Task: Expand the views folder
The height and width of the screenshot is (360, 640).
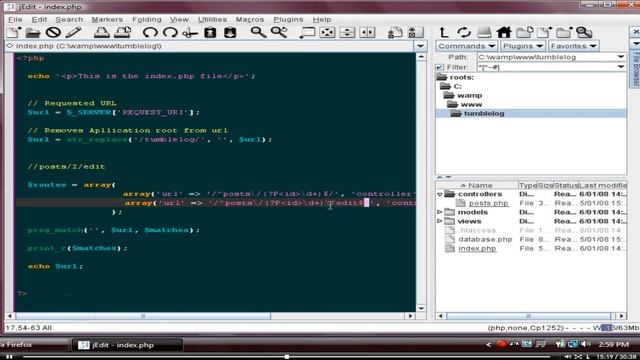Action: tap(440, 221)
